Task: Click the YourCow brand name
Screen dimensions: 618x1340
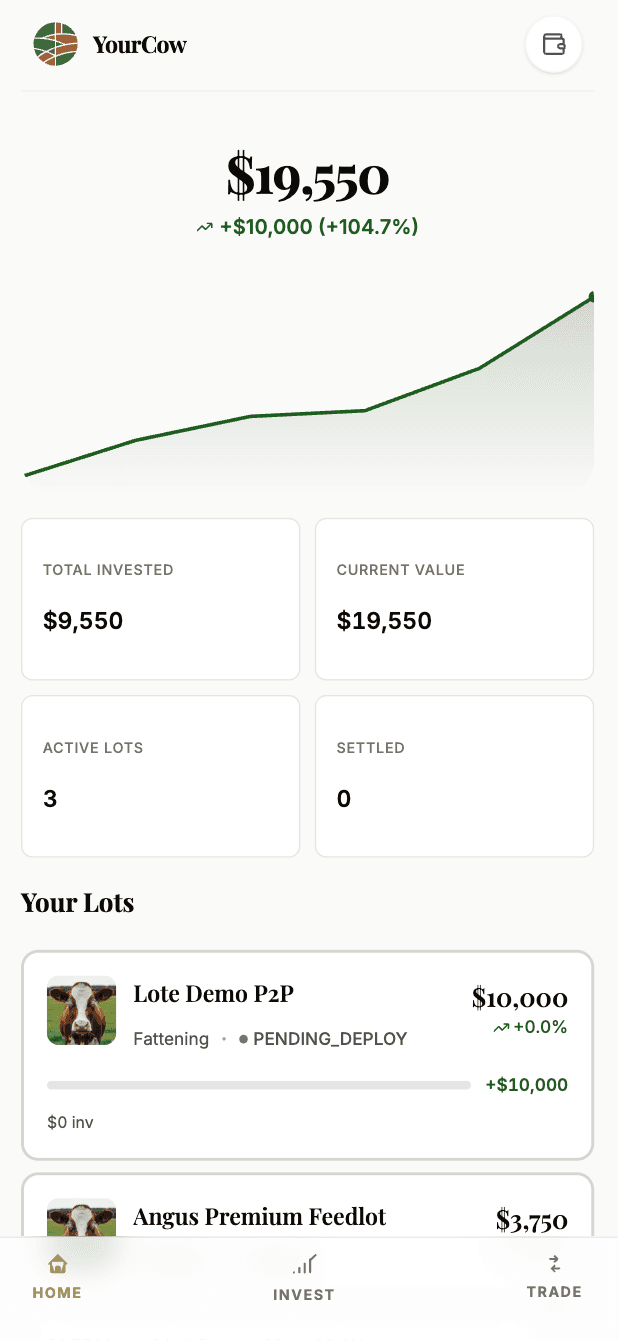Action: [x=139, y=44]
